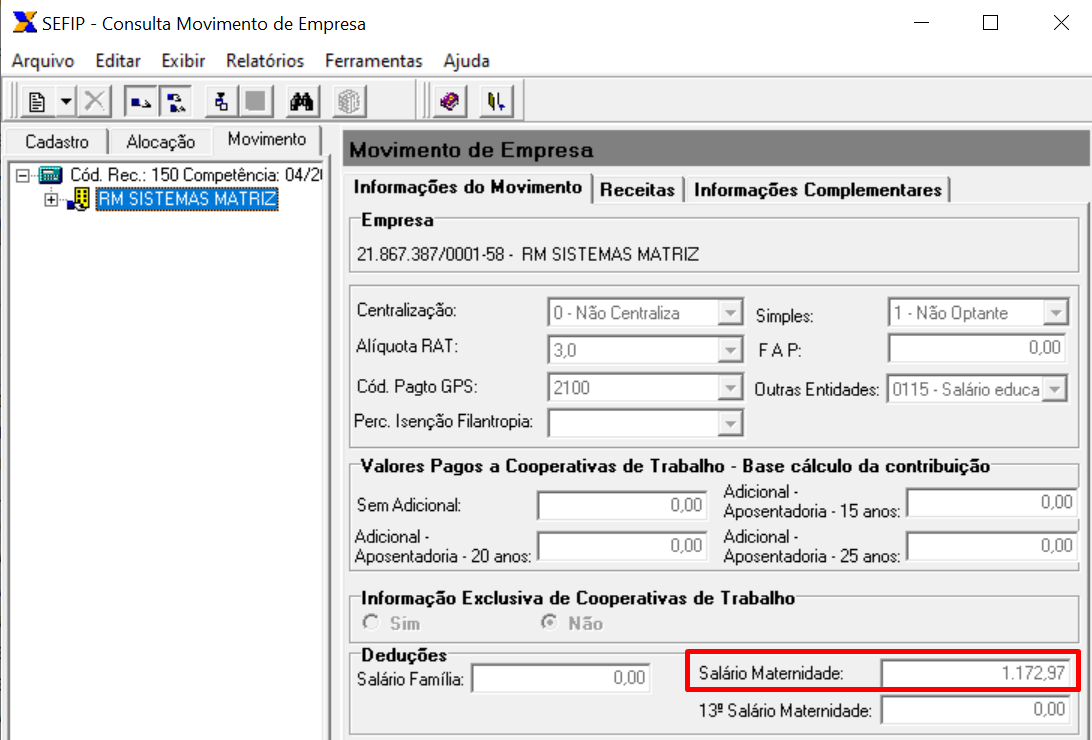1092x740 pixels.
Task: Click the purple help book icon
Action: [x=450, y=102]
